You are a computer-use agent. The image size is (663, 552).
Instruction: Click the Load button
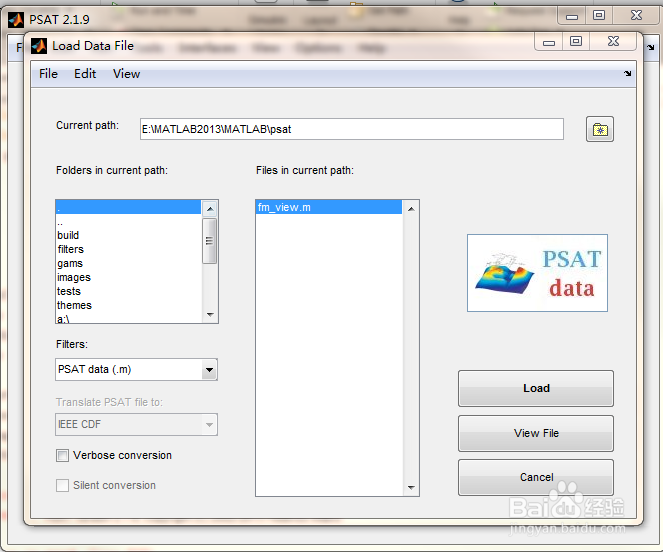coord(536,388)
